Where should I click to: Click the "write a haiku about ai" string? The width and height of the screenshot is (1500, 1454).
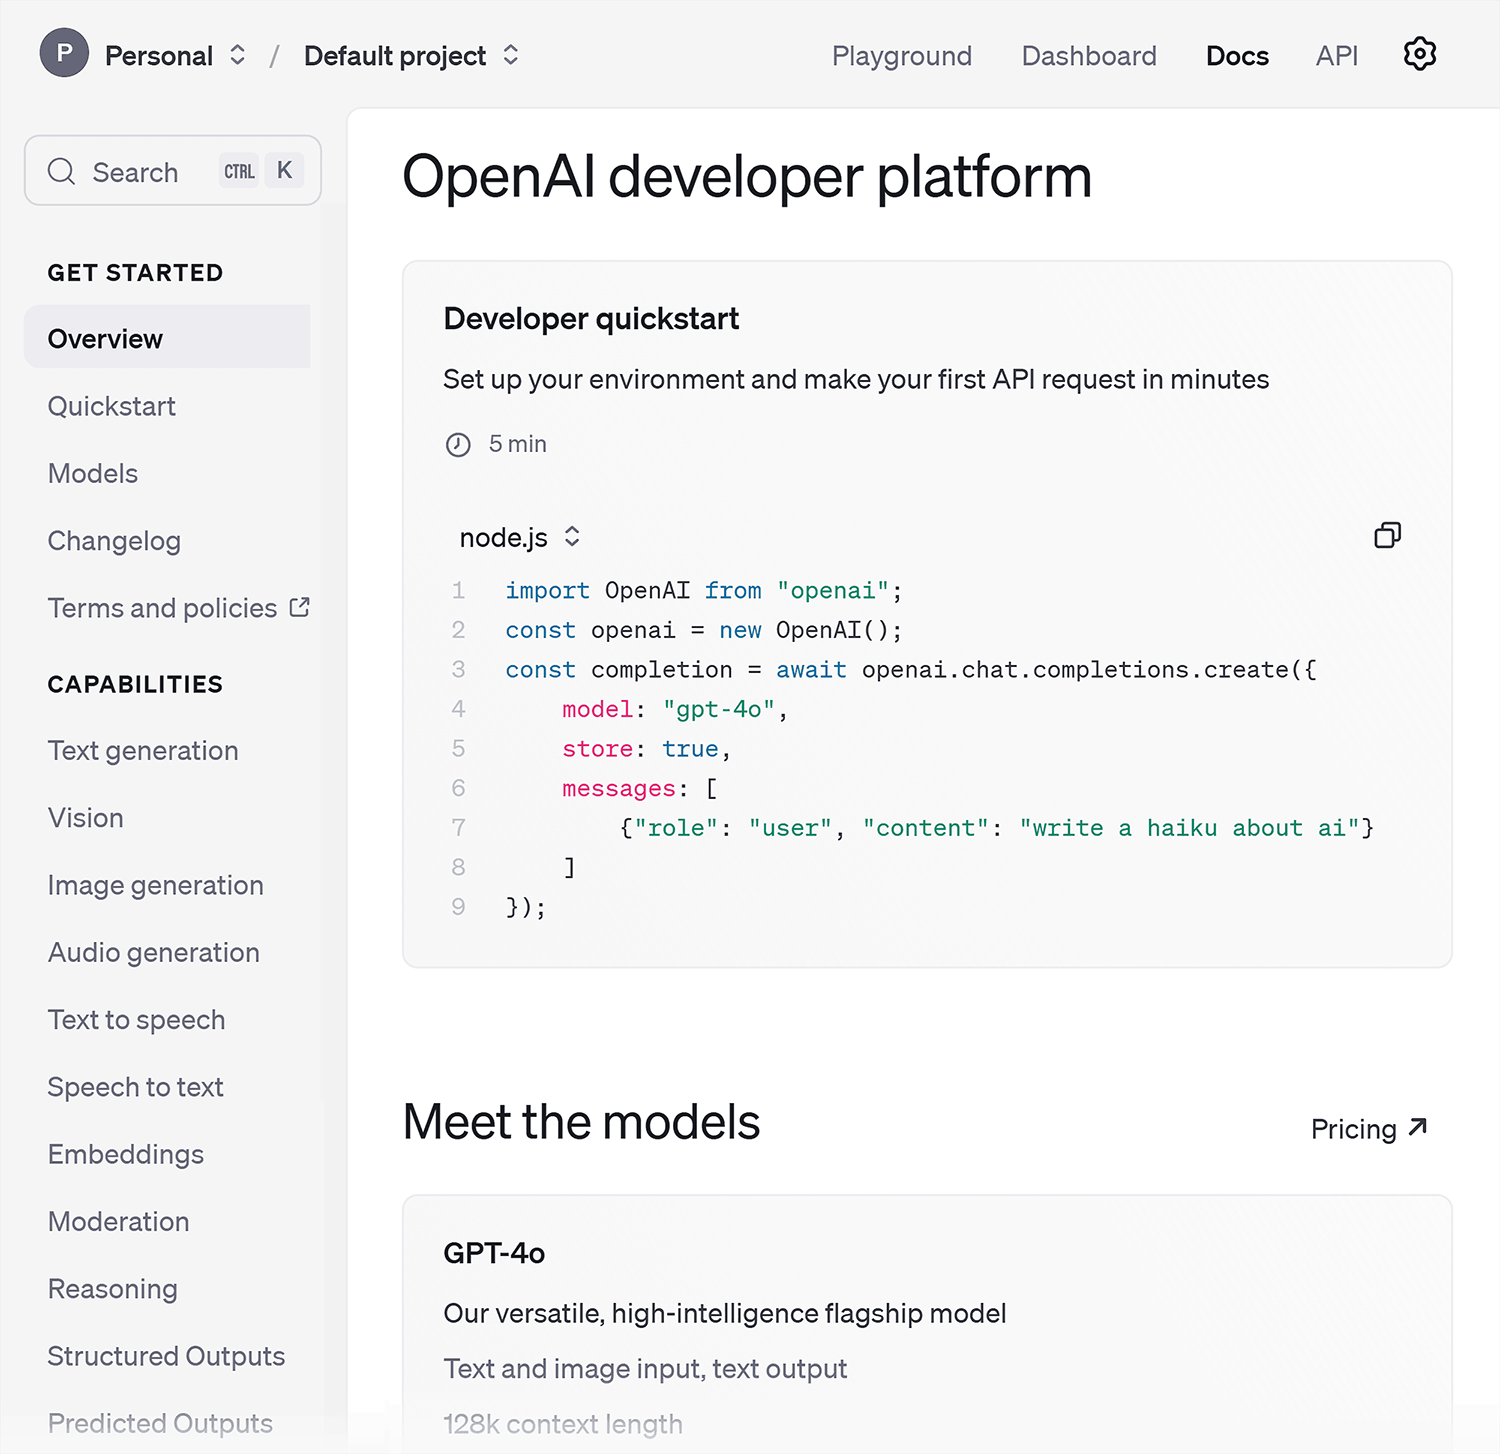tap(1189, 828)
